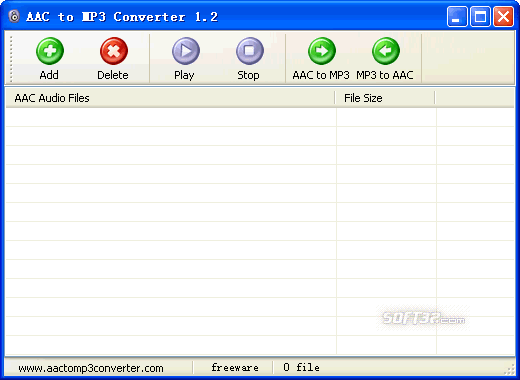The image size is (520, 380).
Task: Sort by the File Size column header
Action: 385,98
